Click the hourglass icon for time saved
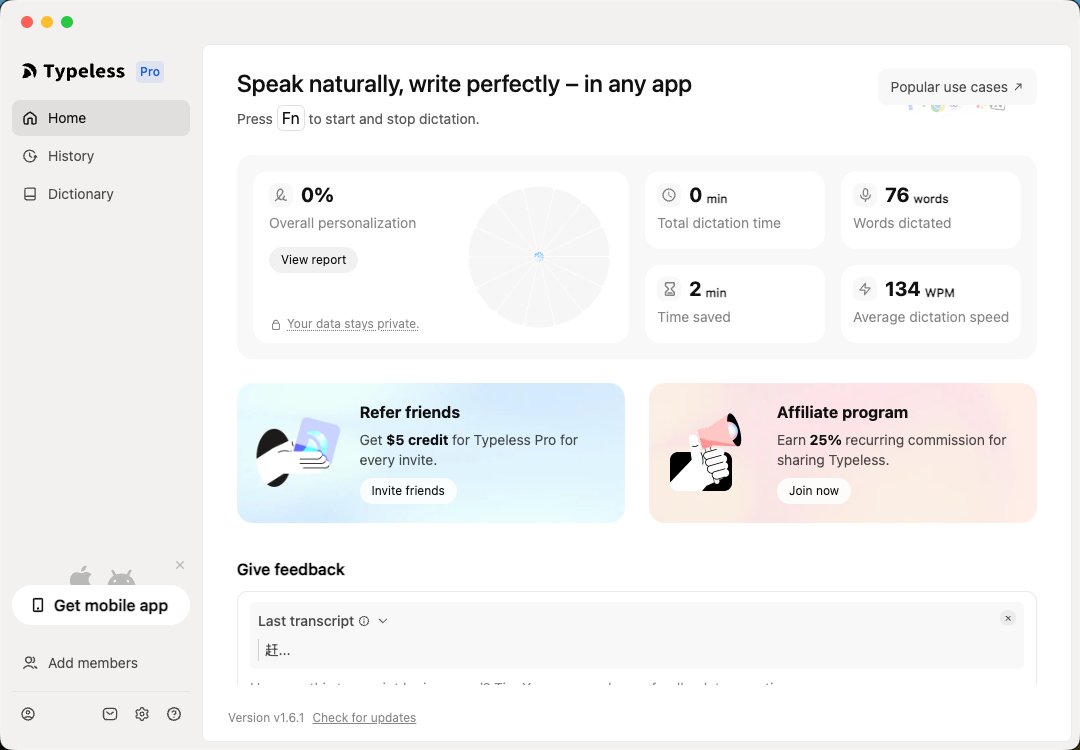1080x750 pixels. pos(669,289)
